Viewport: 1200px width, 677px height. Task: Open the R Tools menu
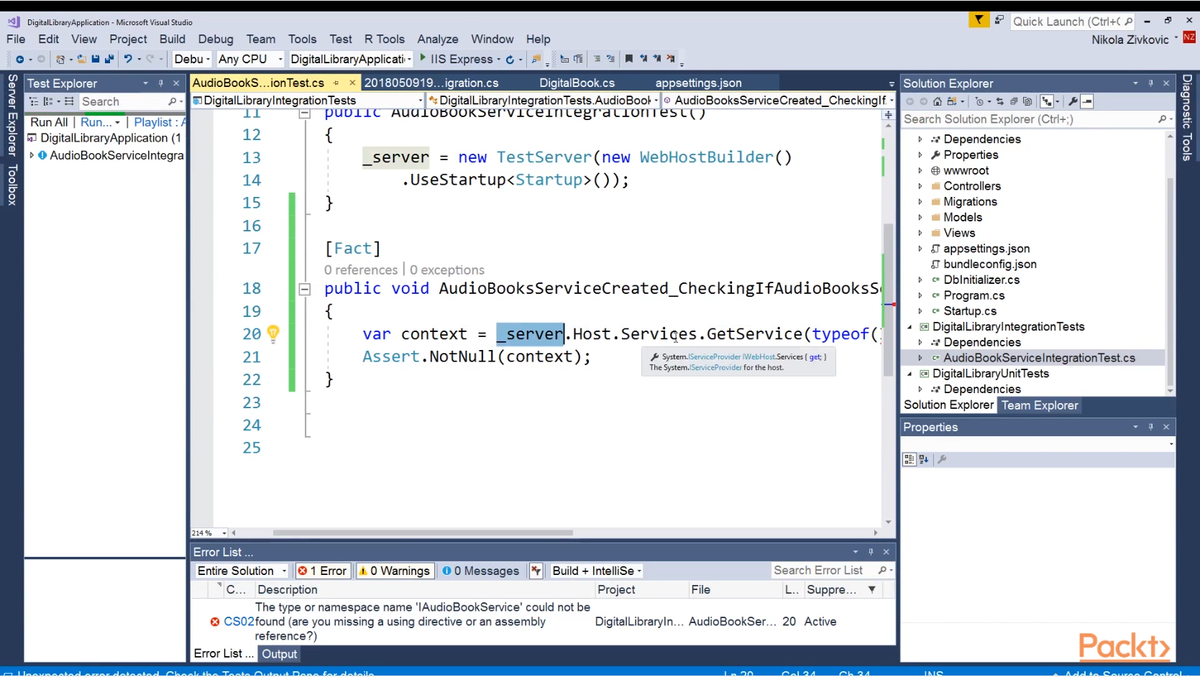click(x=384, y=39)
